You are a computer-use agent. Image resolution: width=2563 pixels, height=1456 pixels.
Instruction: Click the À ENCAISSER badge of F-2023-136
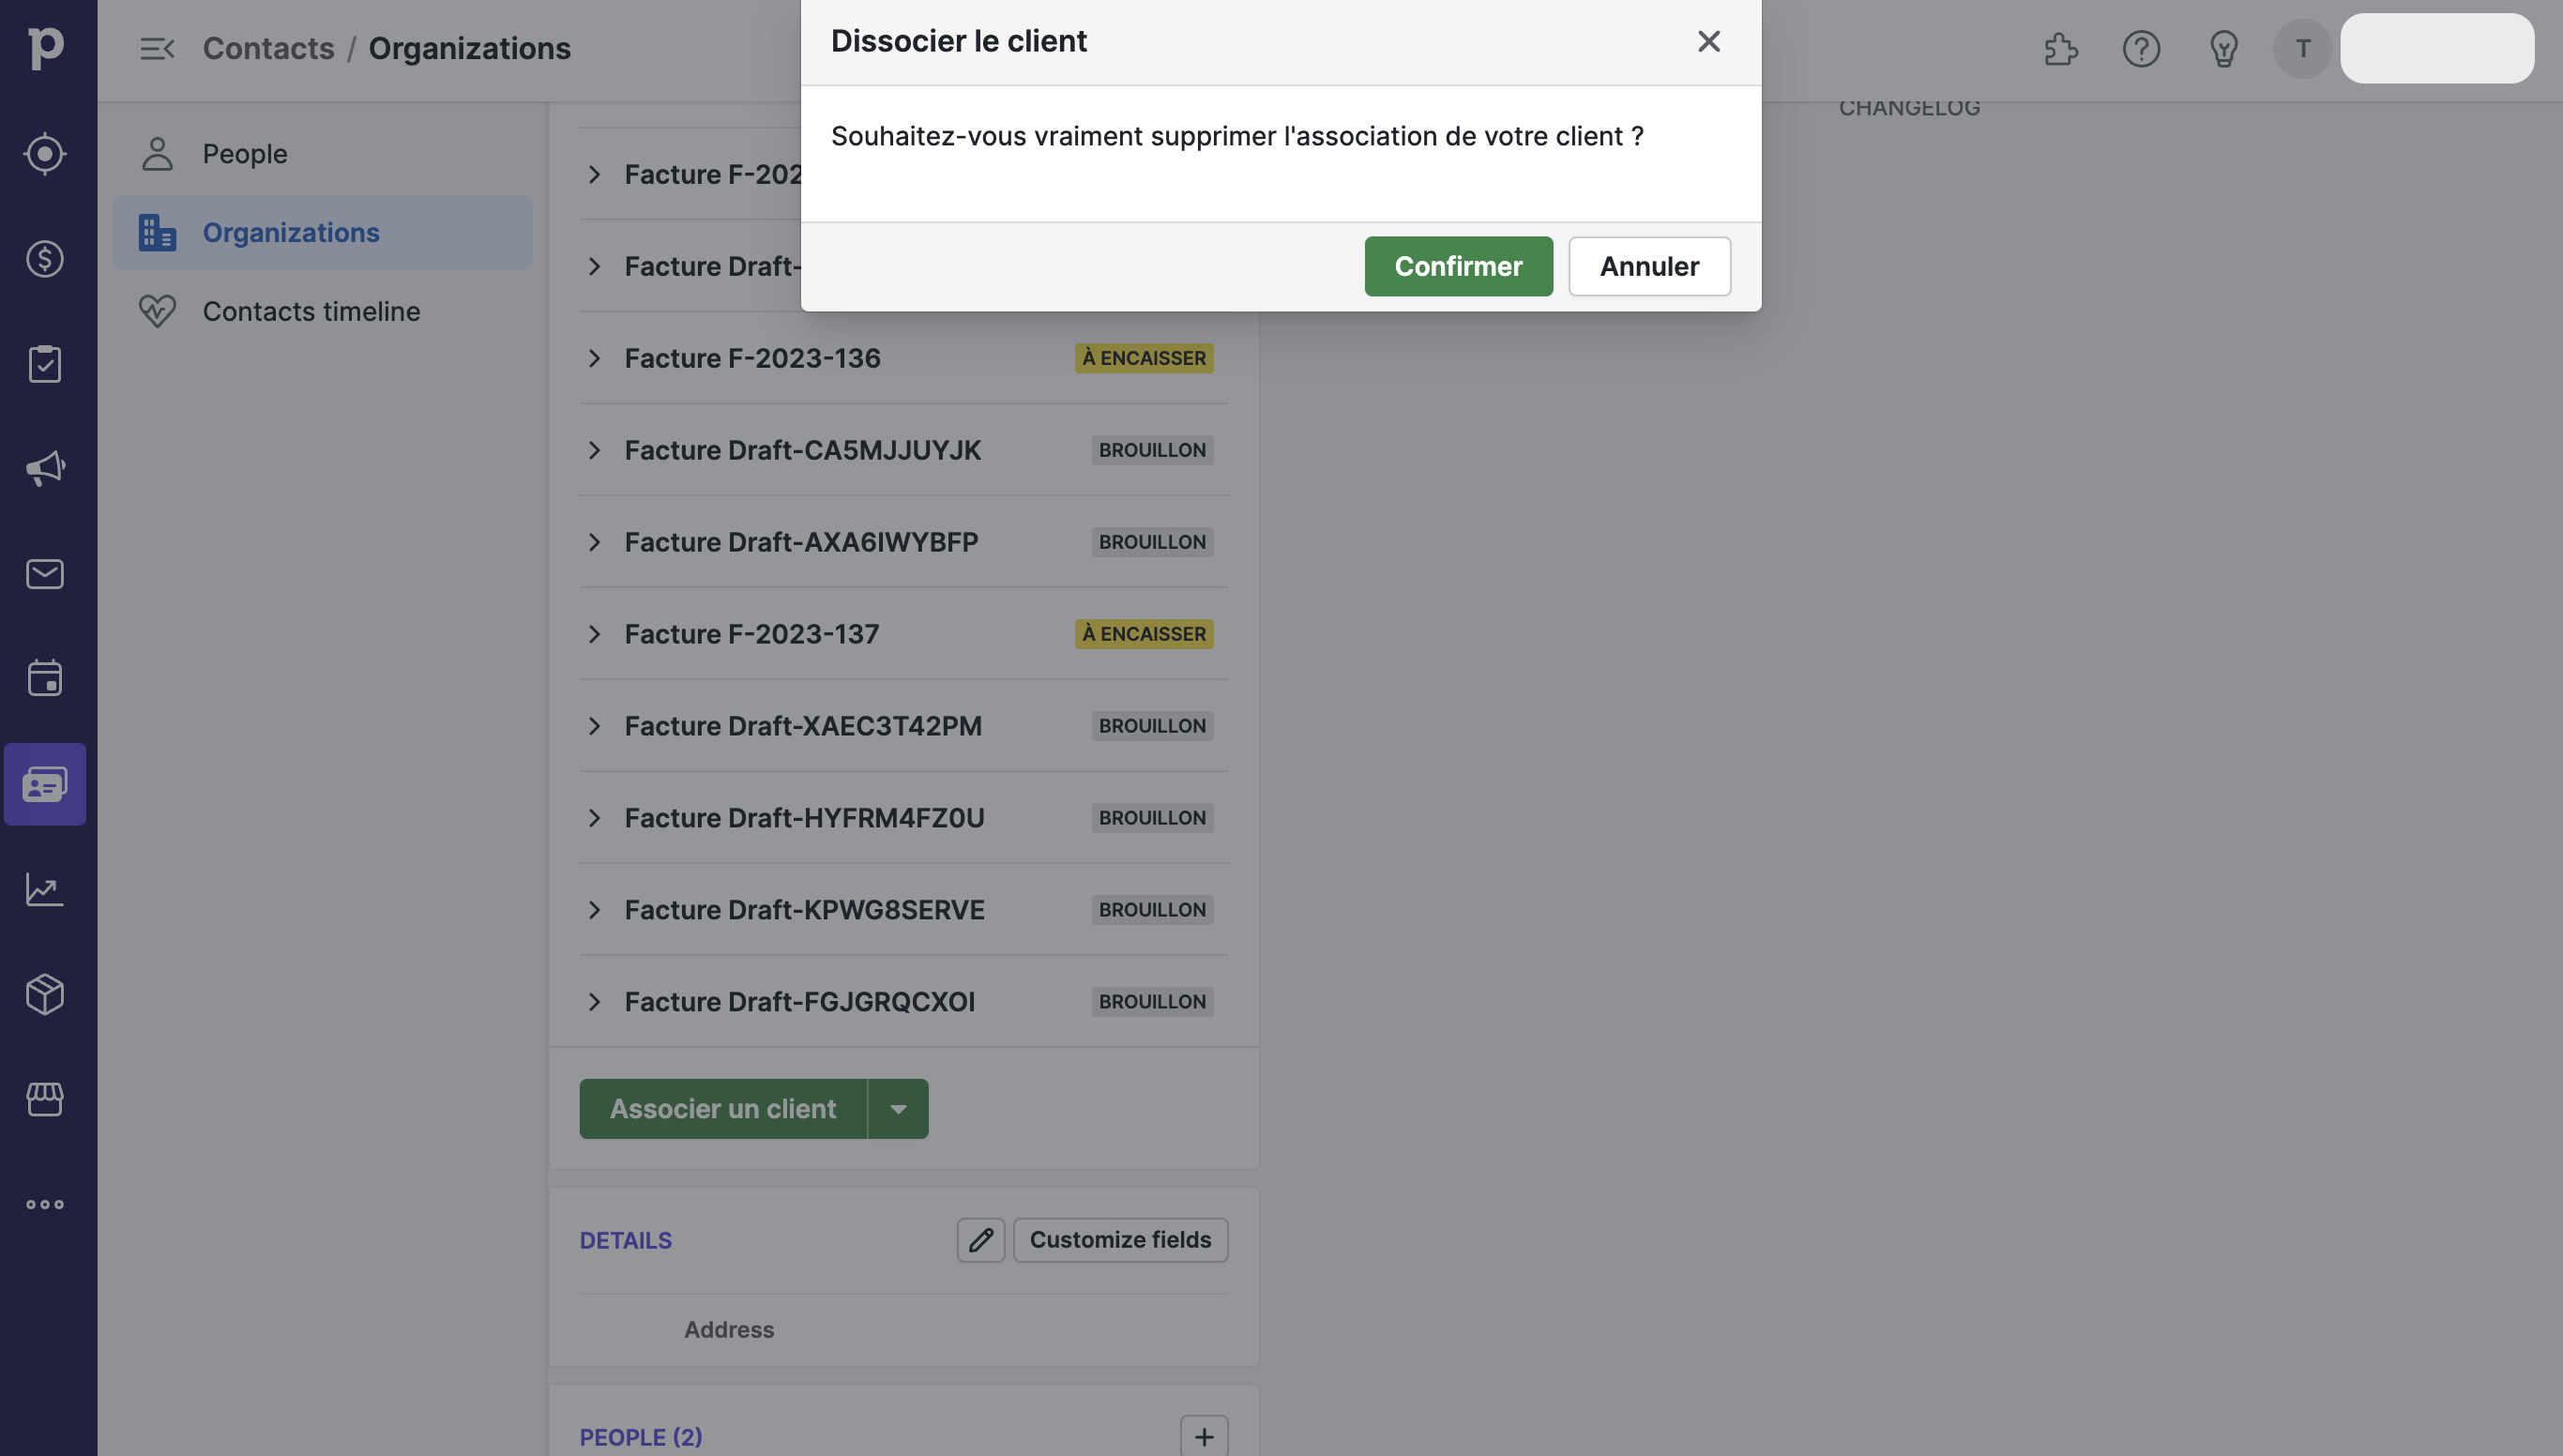[1144, 358]
